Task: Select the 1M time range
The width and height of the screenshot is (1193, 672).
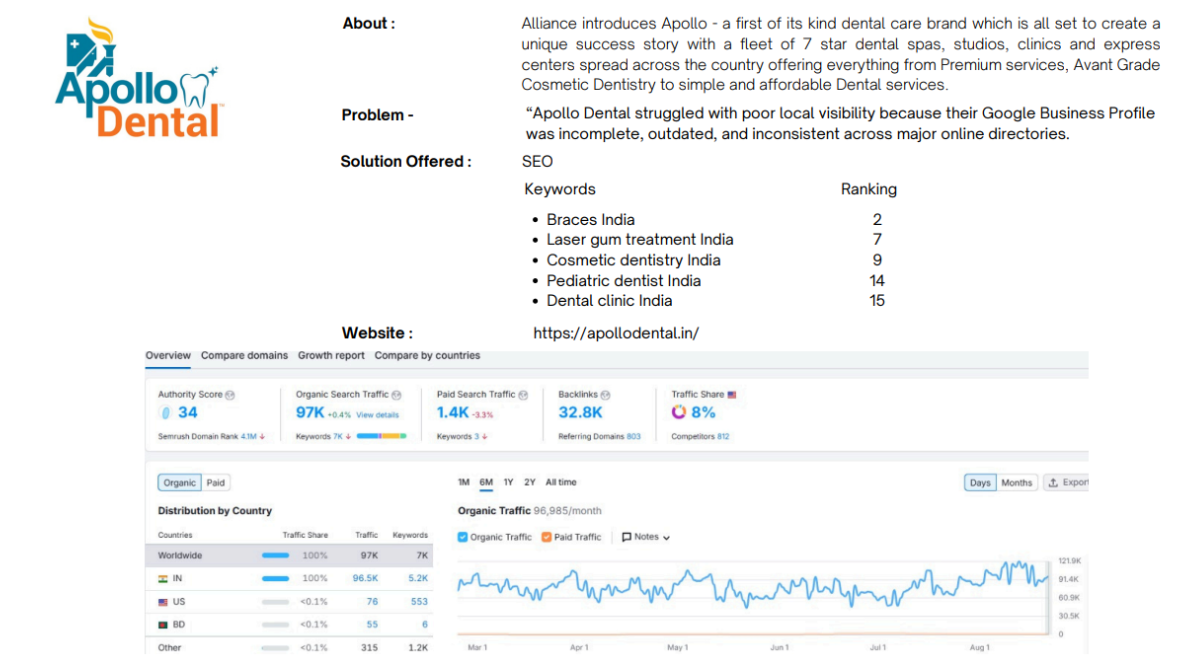Action: [x=463, y=483]
